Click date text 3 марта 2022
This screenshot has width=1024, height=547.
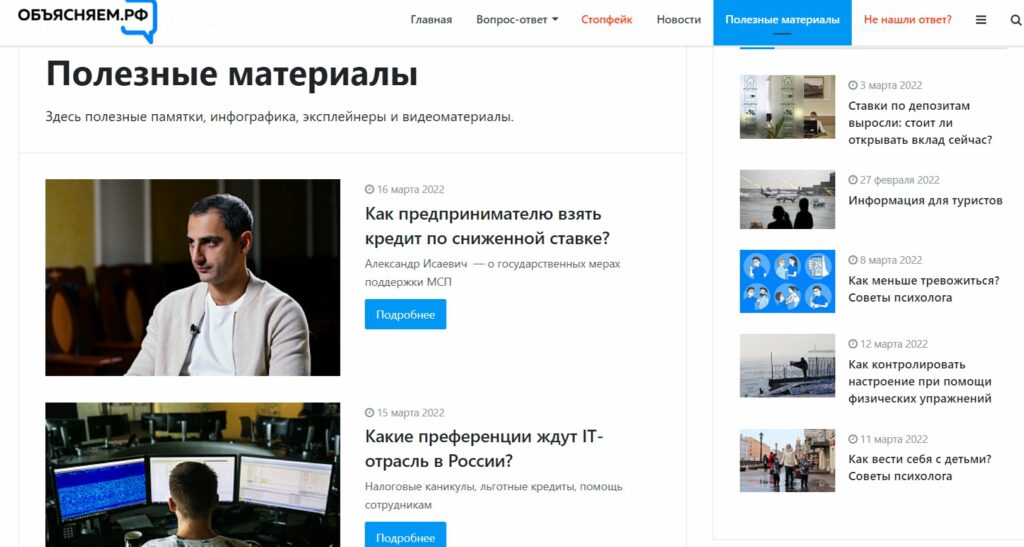pos(891,85)
